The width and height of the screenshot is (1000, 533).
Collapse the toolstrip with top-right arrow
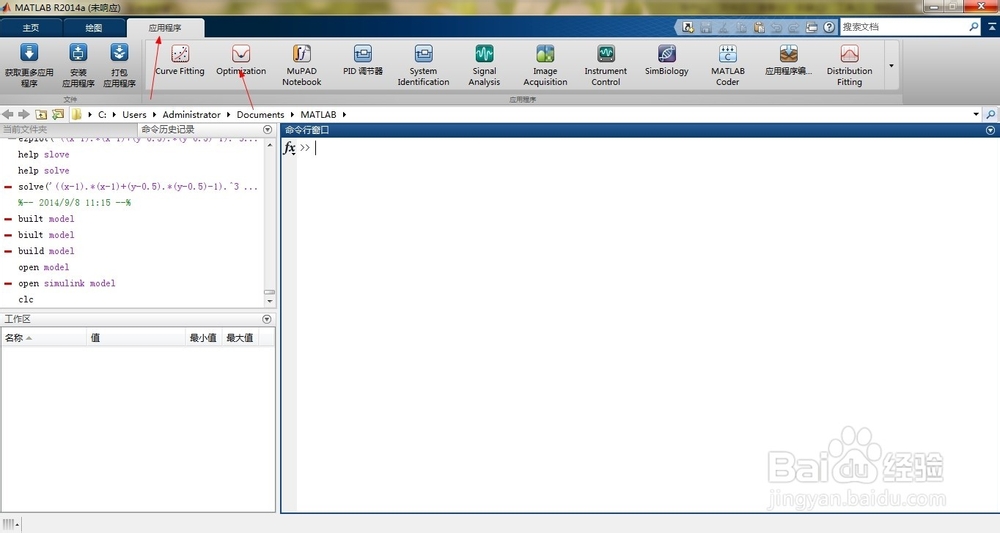coord(992,27)
